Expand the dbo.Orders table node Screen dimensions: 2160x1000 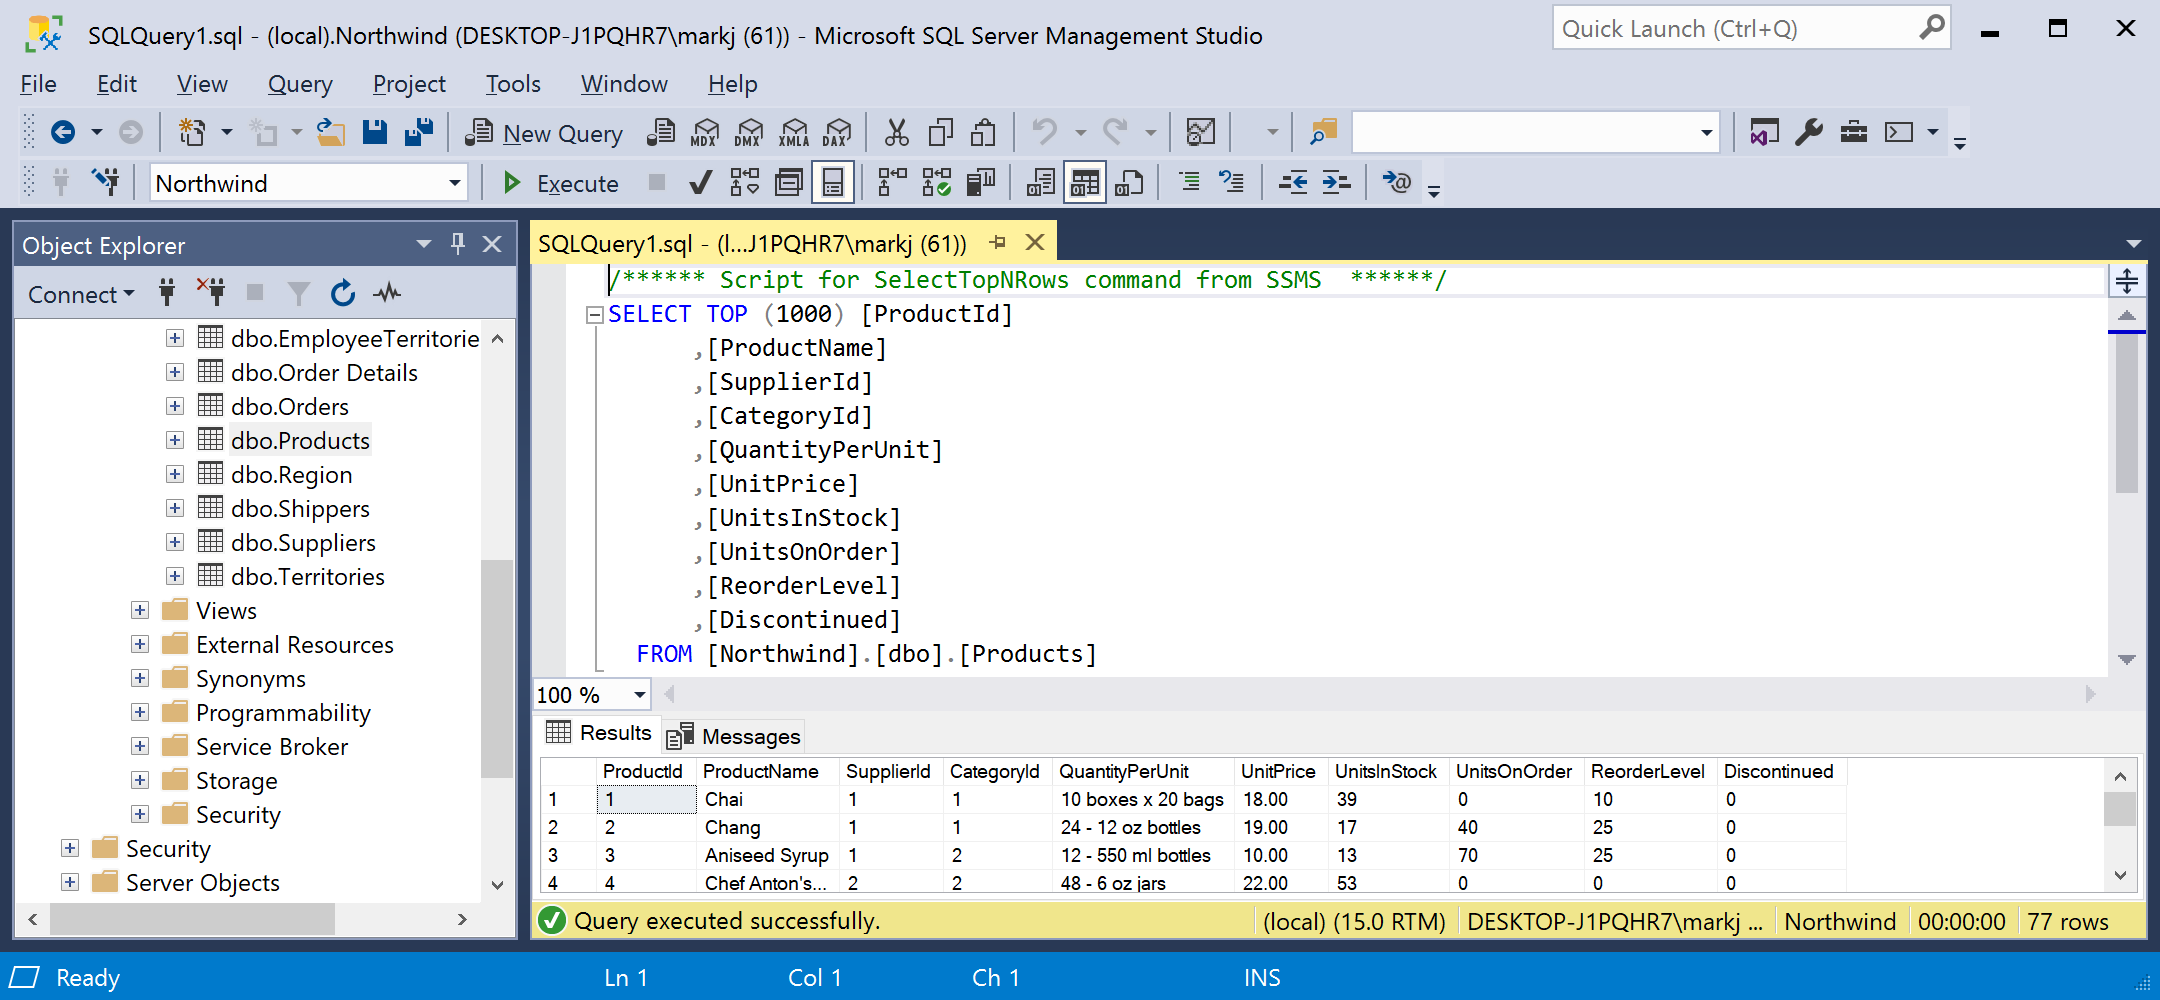(x=175, y=406)
